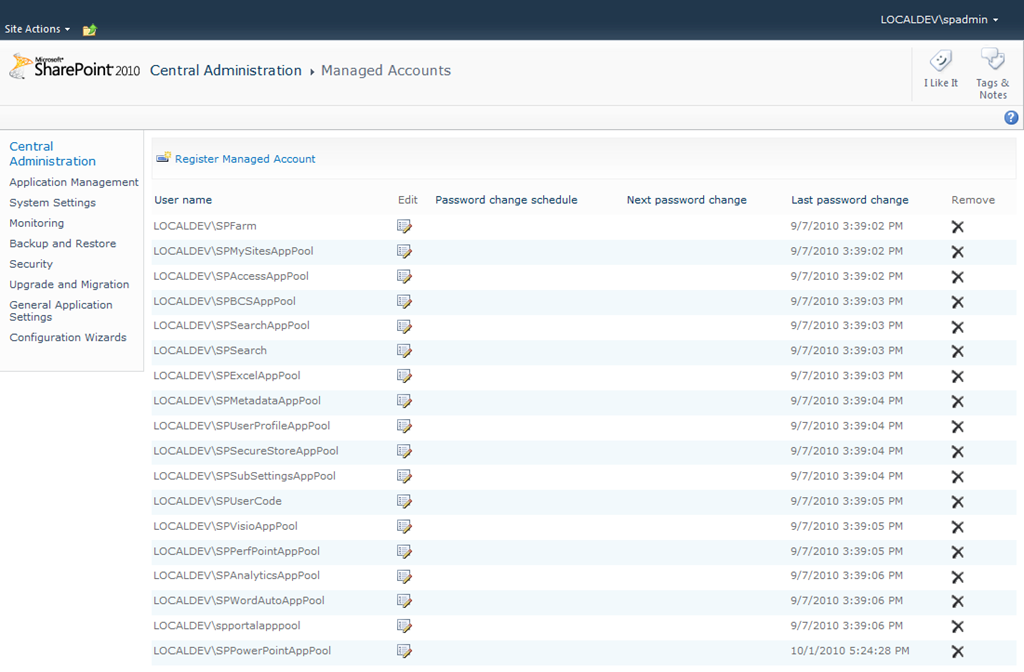
Task: Click the SharePoint 2010 logo
Action: click(74, 67)
